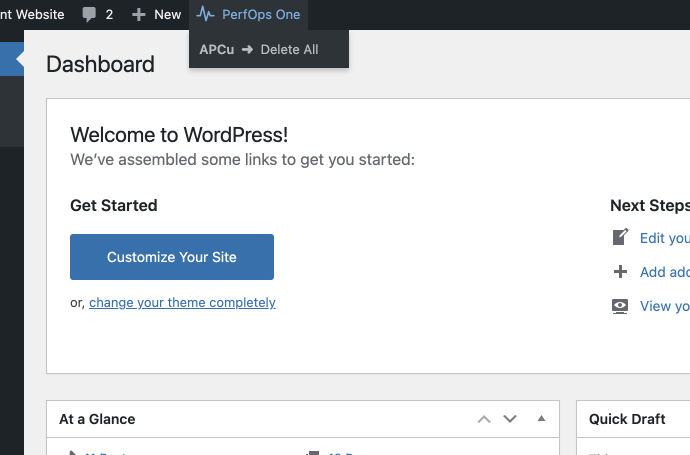This screenshot has height=455, width=690.
Task: Click the At a Glance title
Action: (97, 419)
